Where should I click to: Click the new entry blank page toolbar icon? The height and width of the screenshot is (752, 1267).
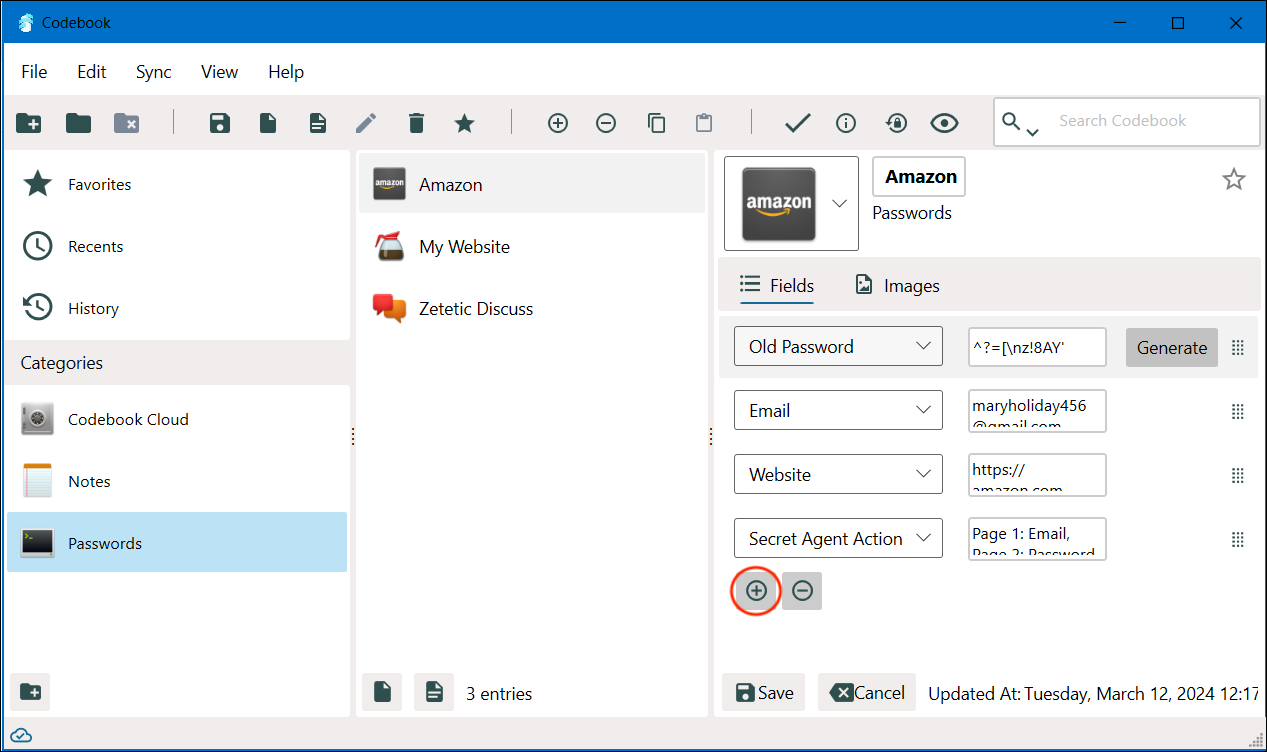point(268,123)
